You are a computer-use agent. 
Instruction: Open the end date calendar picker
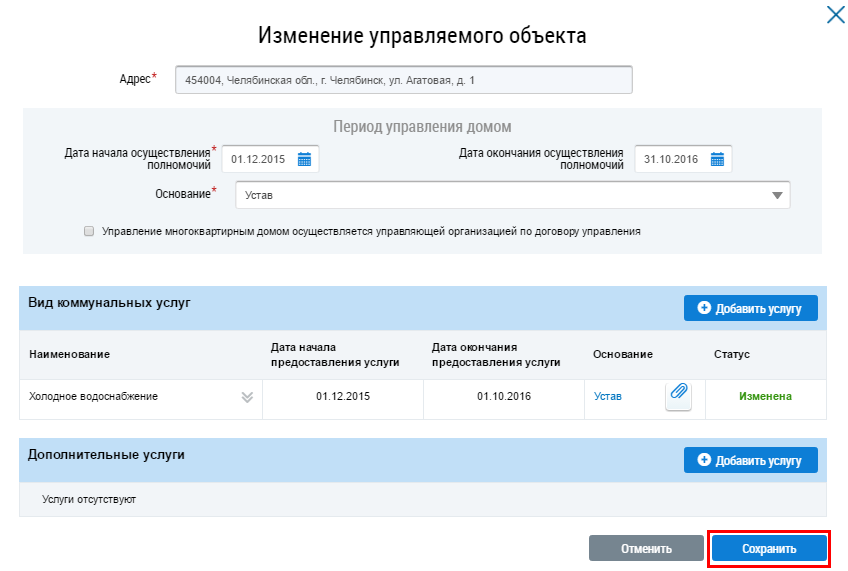[x=717, y=159]
